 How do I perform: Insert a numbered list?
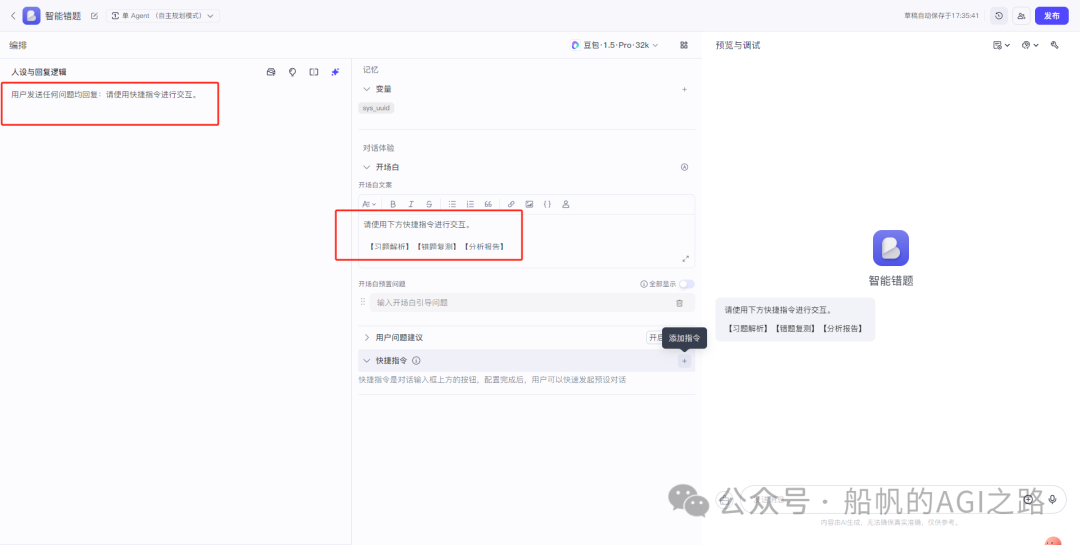[x=470, y=204]
